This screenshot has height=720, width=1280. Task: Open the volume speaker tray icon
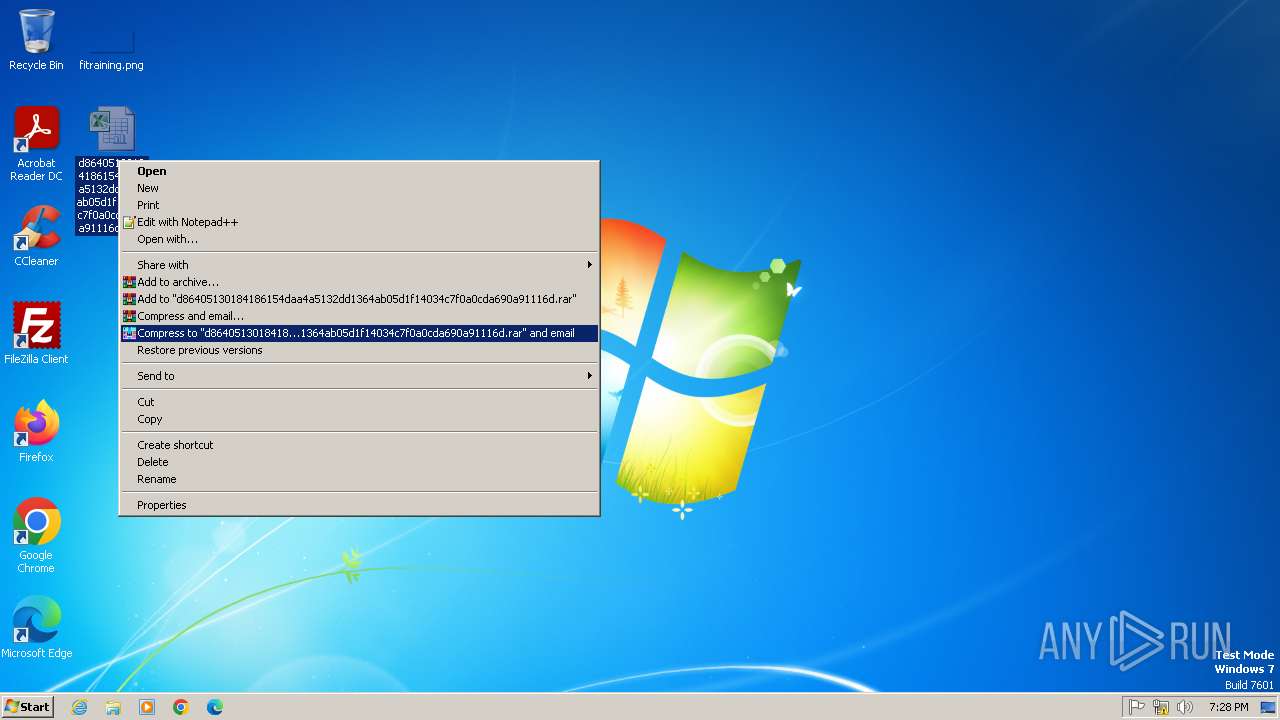1185,707
